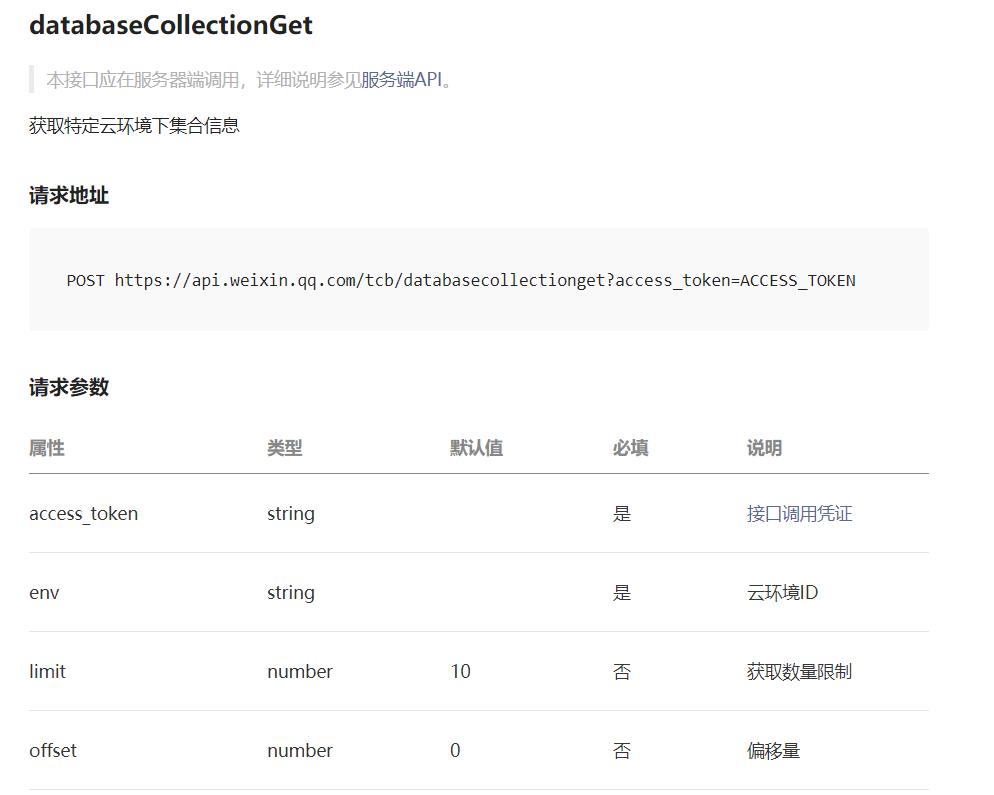Click the 类型 column header
Screen dimensions: 994x795
[285, 448]
